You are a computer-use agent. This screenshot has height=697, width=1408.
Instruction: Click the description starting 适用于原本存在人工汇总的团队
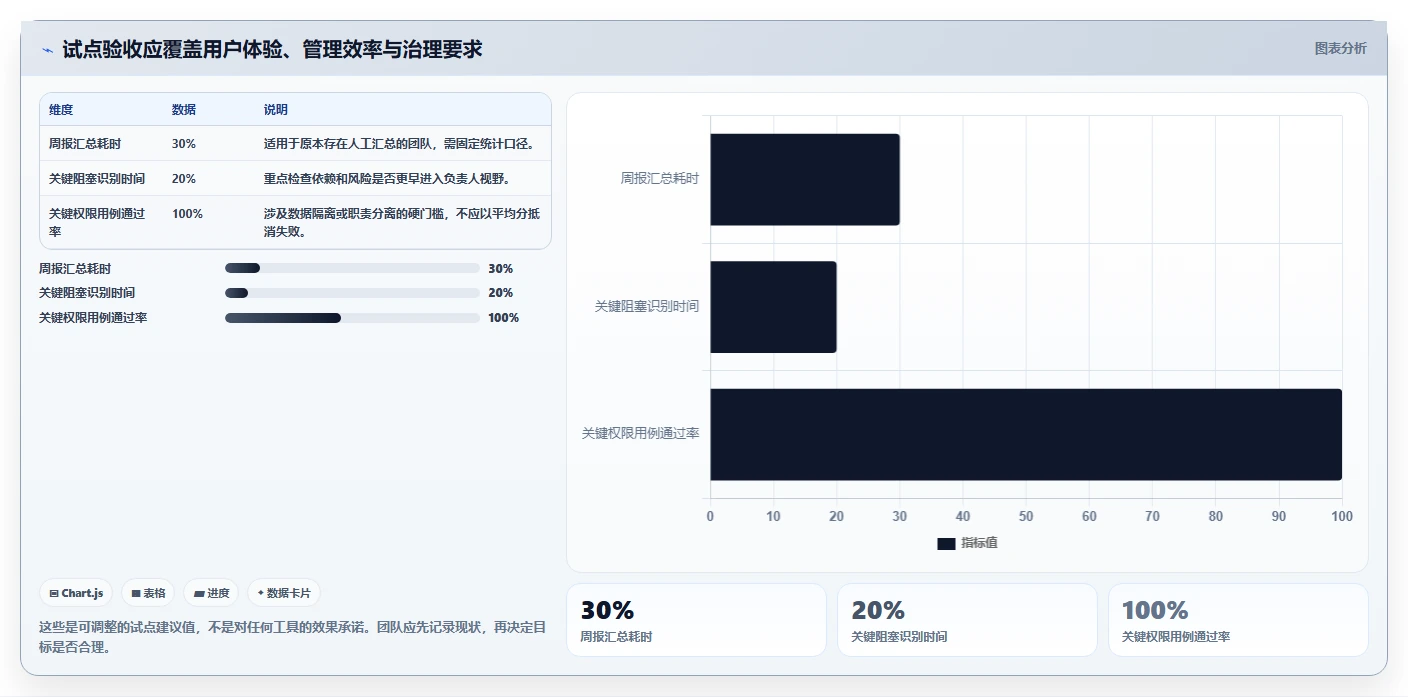pyautogui.click(x=399, y=144)
